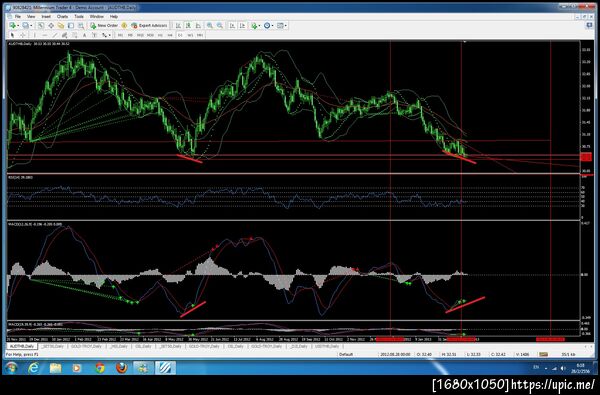Switch to the USDTHB,Daily chart tab
The height and width of the screenshot is (395, 600).
[327, 346]
